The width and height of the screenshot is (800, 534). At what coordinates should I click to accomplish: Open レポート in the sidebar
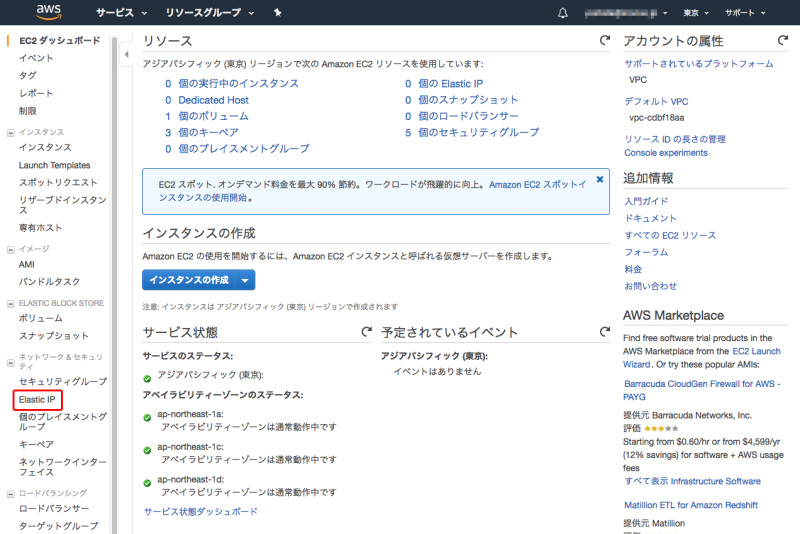pyautogui.click(x=36, y=93)
